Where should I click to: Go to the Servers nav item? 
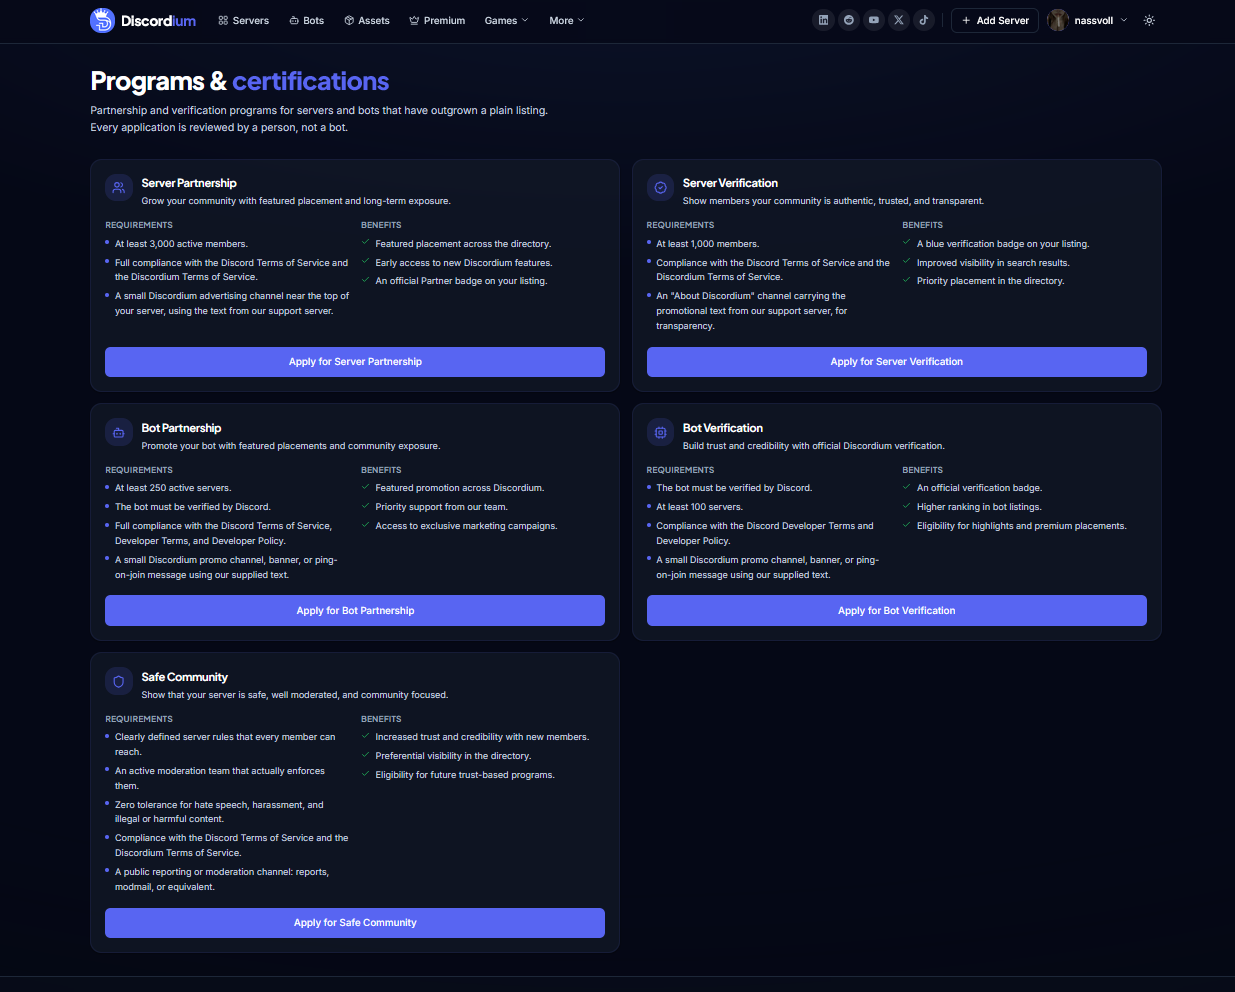(244, 20)
